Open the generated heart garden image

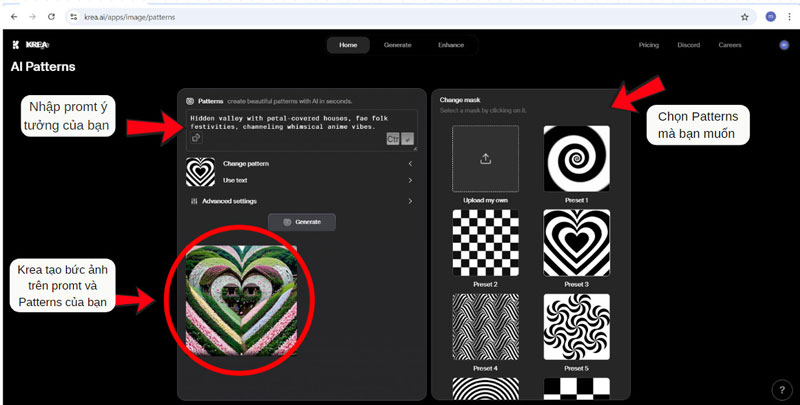(x=241, y=300)
